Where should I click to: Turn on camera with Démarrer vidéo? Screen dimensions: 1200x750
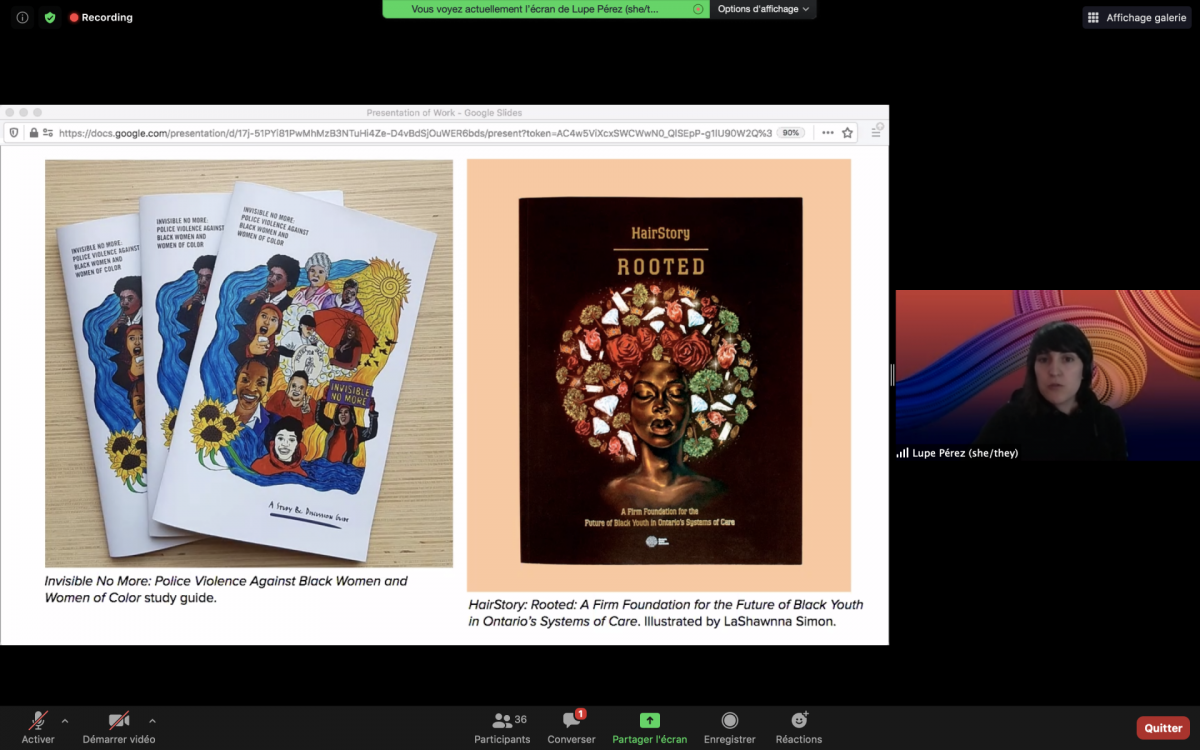coord(119,728)
